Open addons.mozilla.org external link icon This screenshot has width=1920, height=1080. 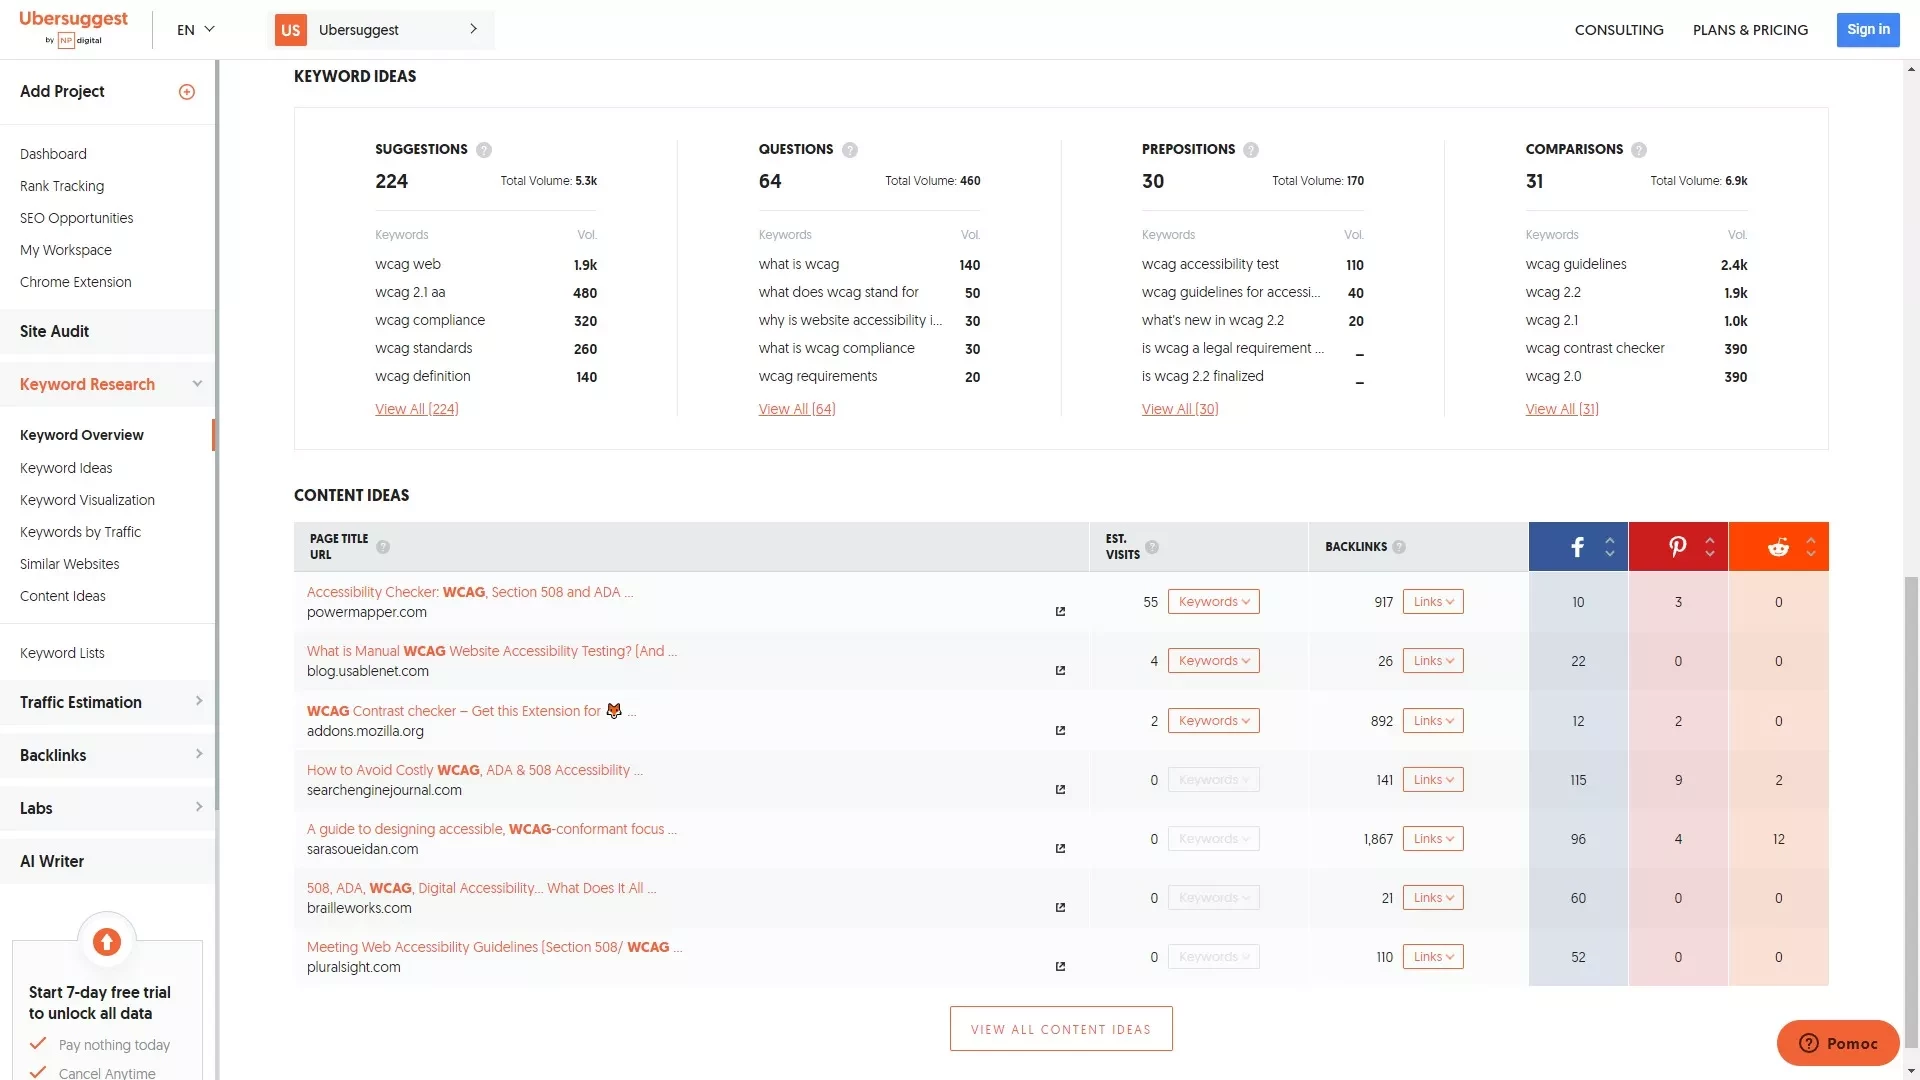[x=1060, y=731]
